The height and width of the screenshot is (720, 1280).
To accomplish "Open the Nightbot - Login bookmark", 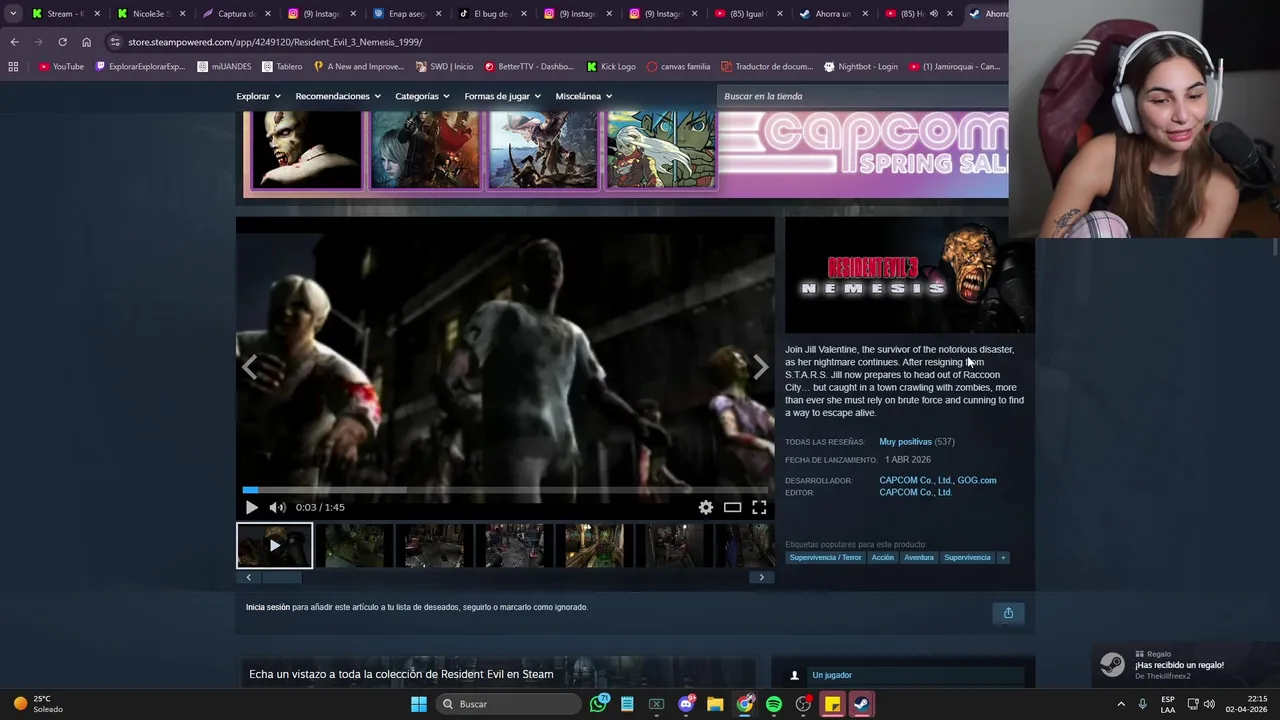I will 860,67.
